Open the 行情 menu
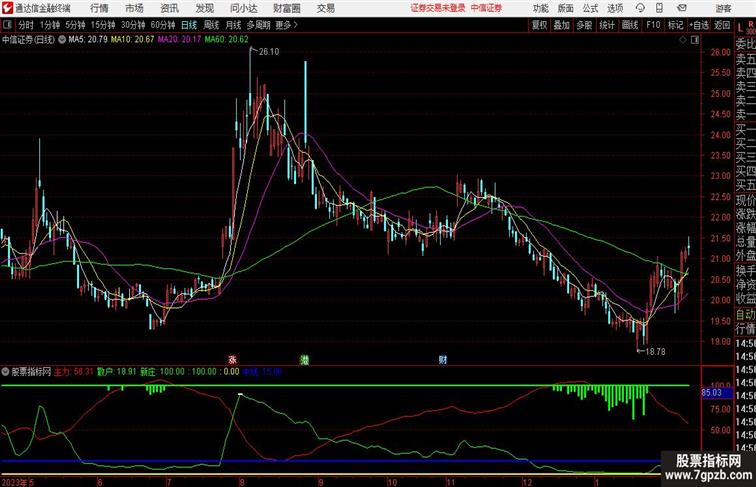756x487 pixels. tap(99, 7)
